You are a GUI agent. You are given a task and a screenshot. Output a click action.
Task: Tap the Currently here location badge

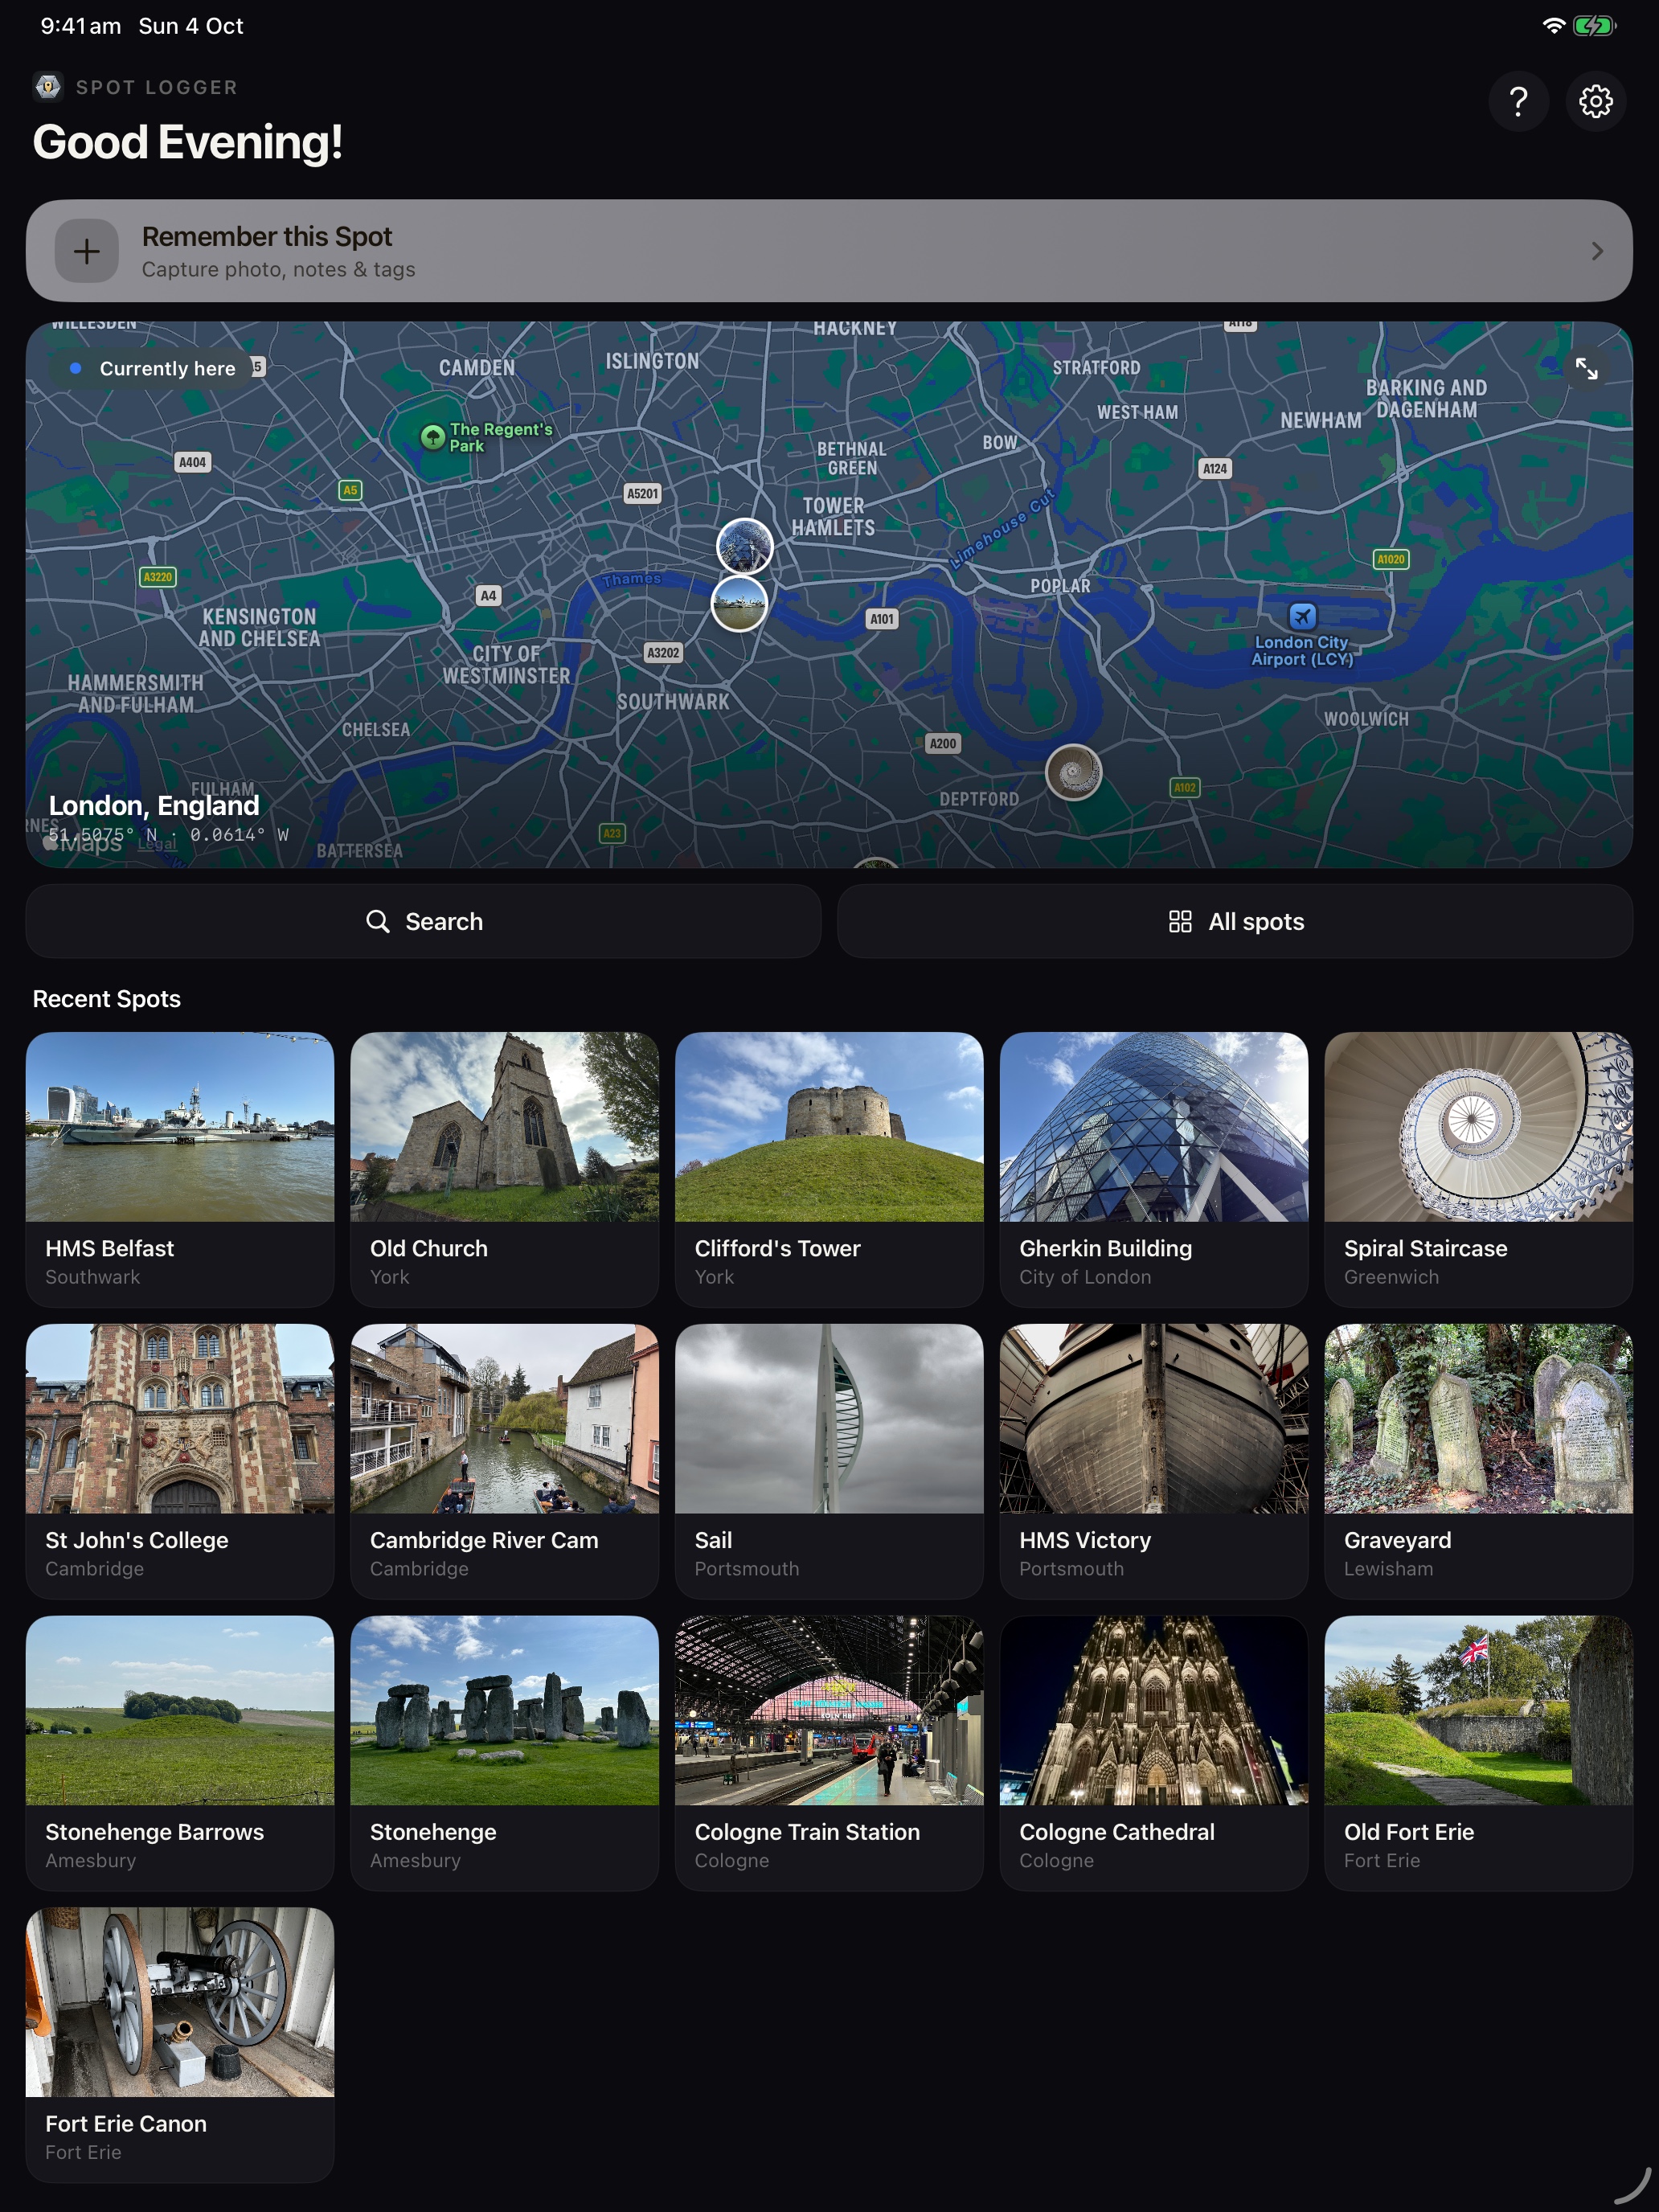point(153,368)
